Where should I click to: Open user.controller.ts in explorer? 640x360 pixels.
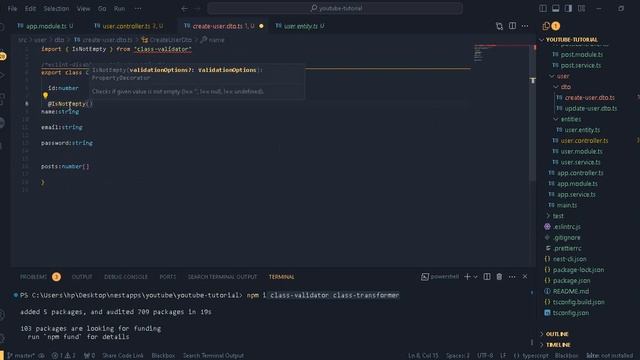coord(584,140)
